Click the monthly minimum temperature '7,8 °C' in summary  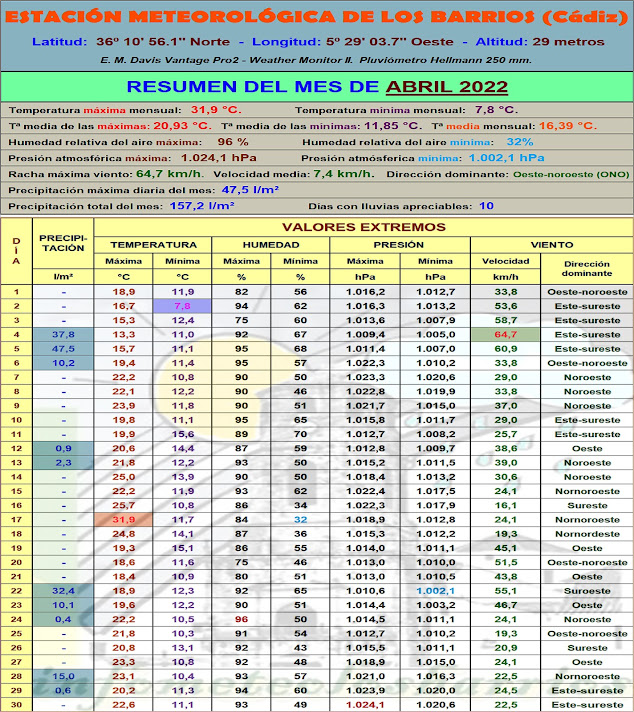496,109
